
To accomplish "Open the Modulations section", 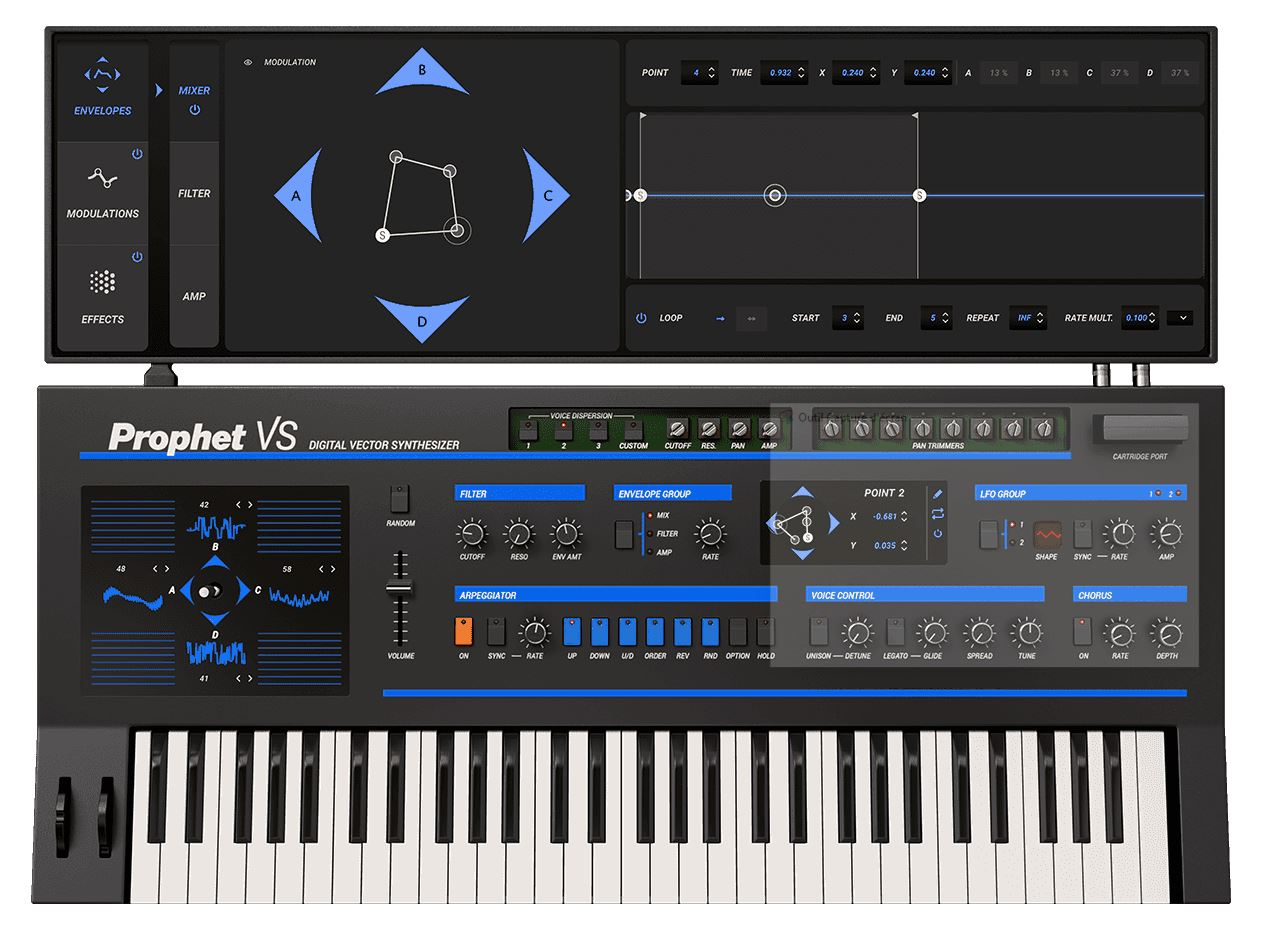I will [x=103, y=193].
